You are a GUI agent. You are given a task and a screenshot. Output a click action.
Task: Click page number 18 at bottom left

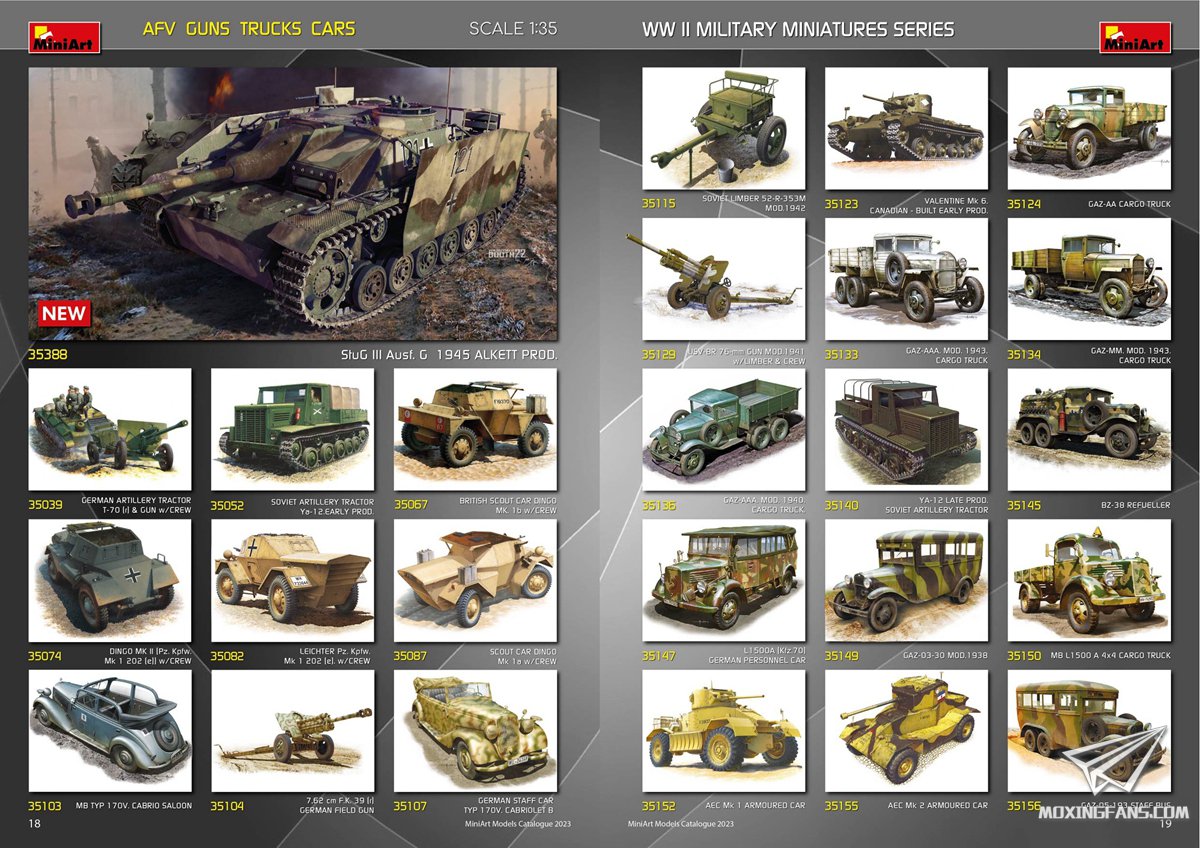[x=35, y=824]
